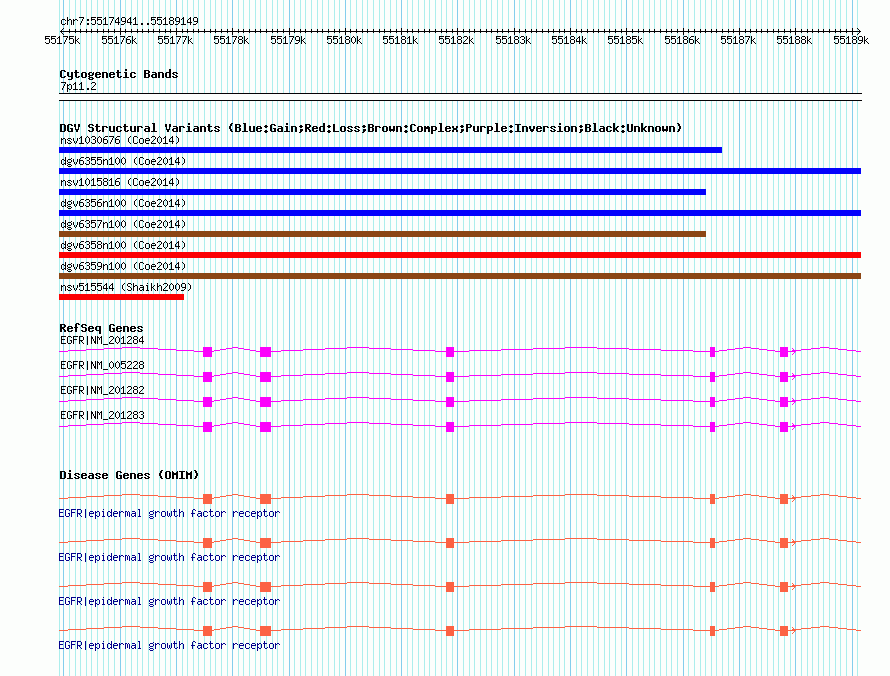
Task: Click the exon box of EGFR|NM_201282 near 55182k
Action: click(x=450, y=402)
